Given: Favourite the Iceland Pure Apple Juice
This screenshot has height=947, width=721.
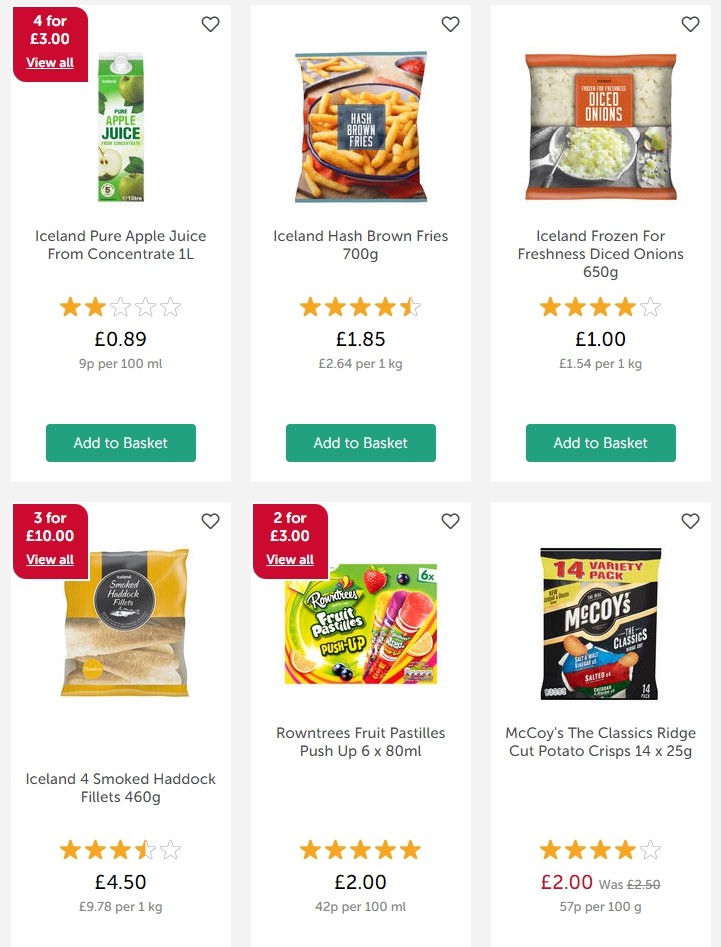Looking at the screenshot, I should [210, 24].
